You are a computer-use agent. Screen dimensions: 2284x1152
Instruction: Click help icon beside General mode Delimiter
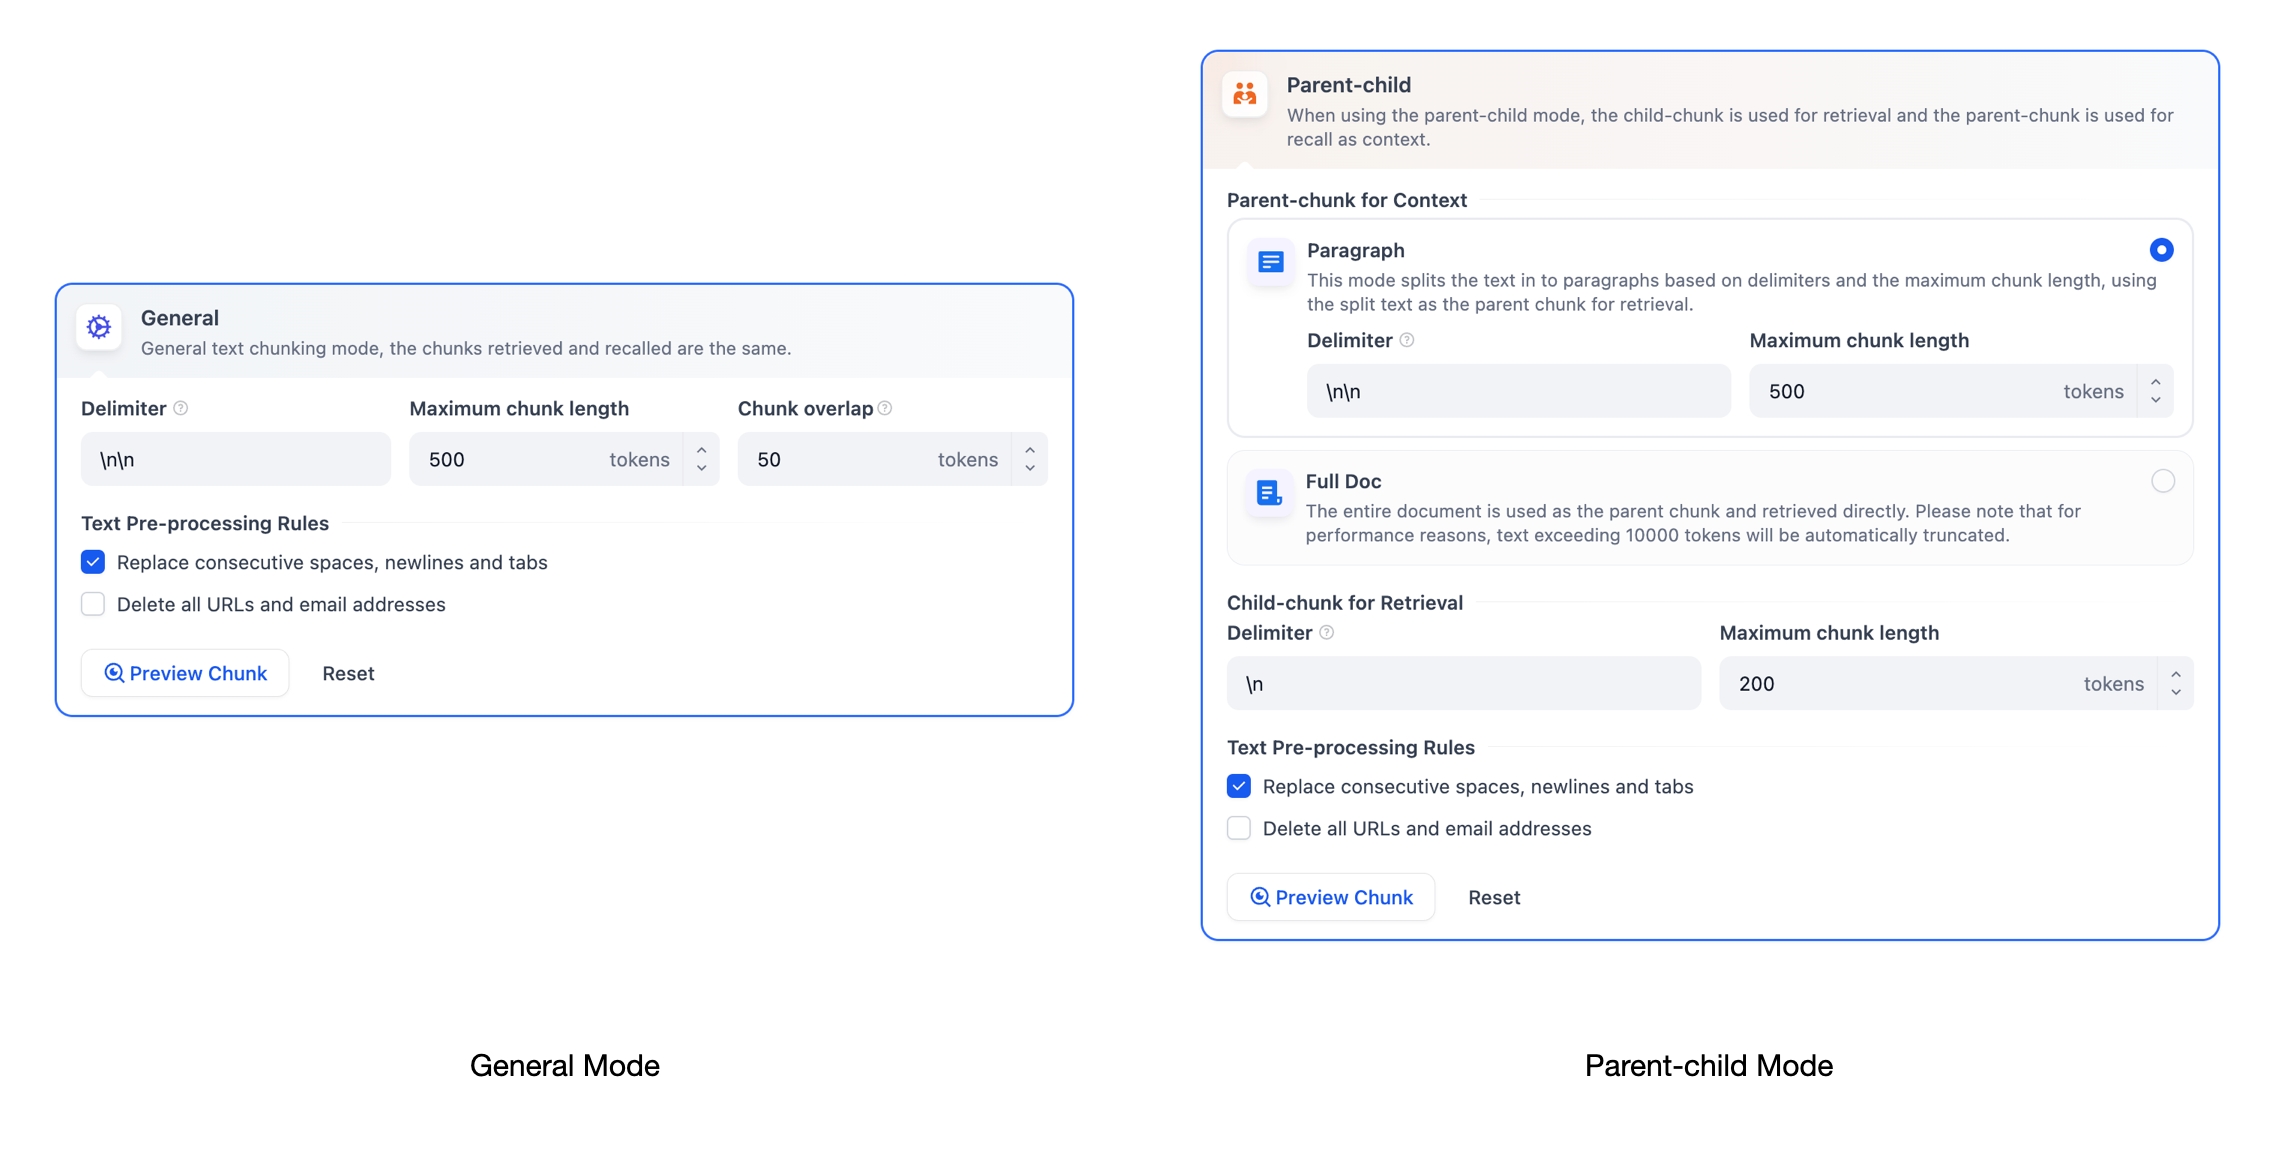click(x=181, y=408)
